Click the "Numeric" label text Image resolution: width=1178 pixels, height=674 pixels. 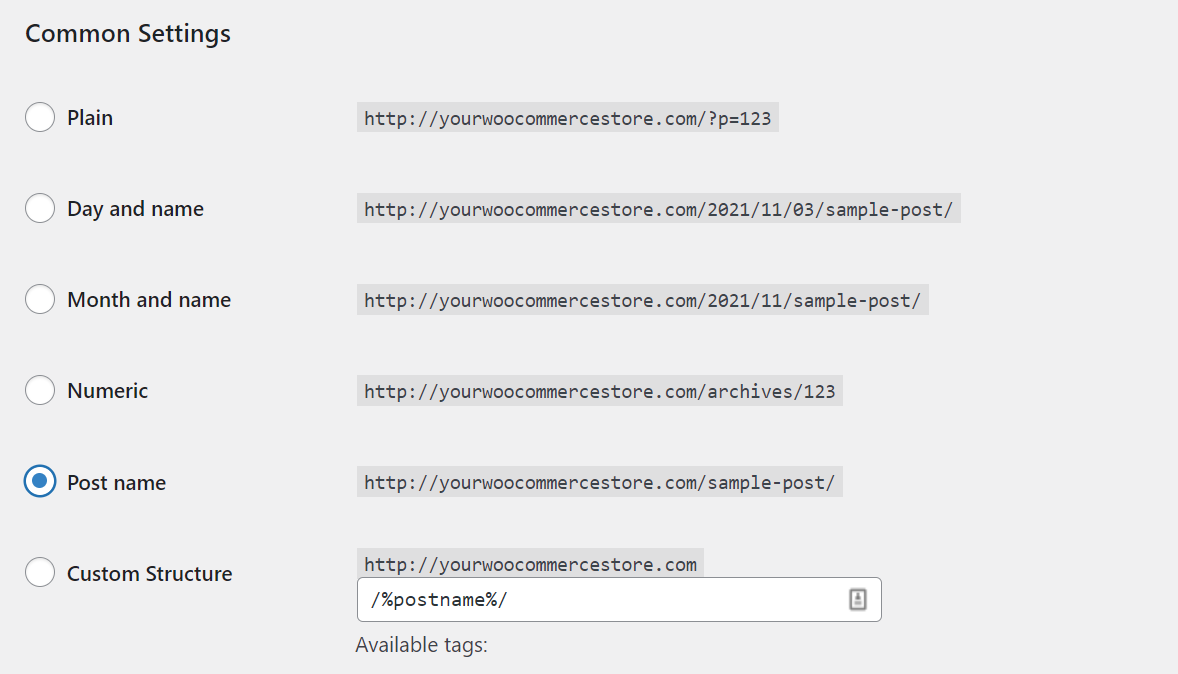pyautogui.click(x=107, y=391)
